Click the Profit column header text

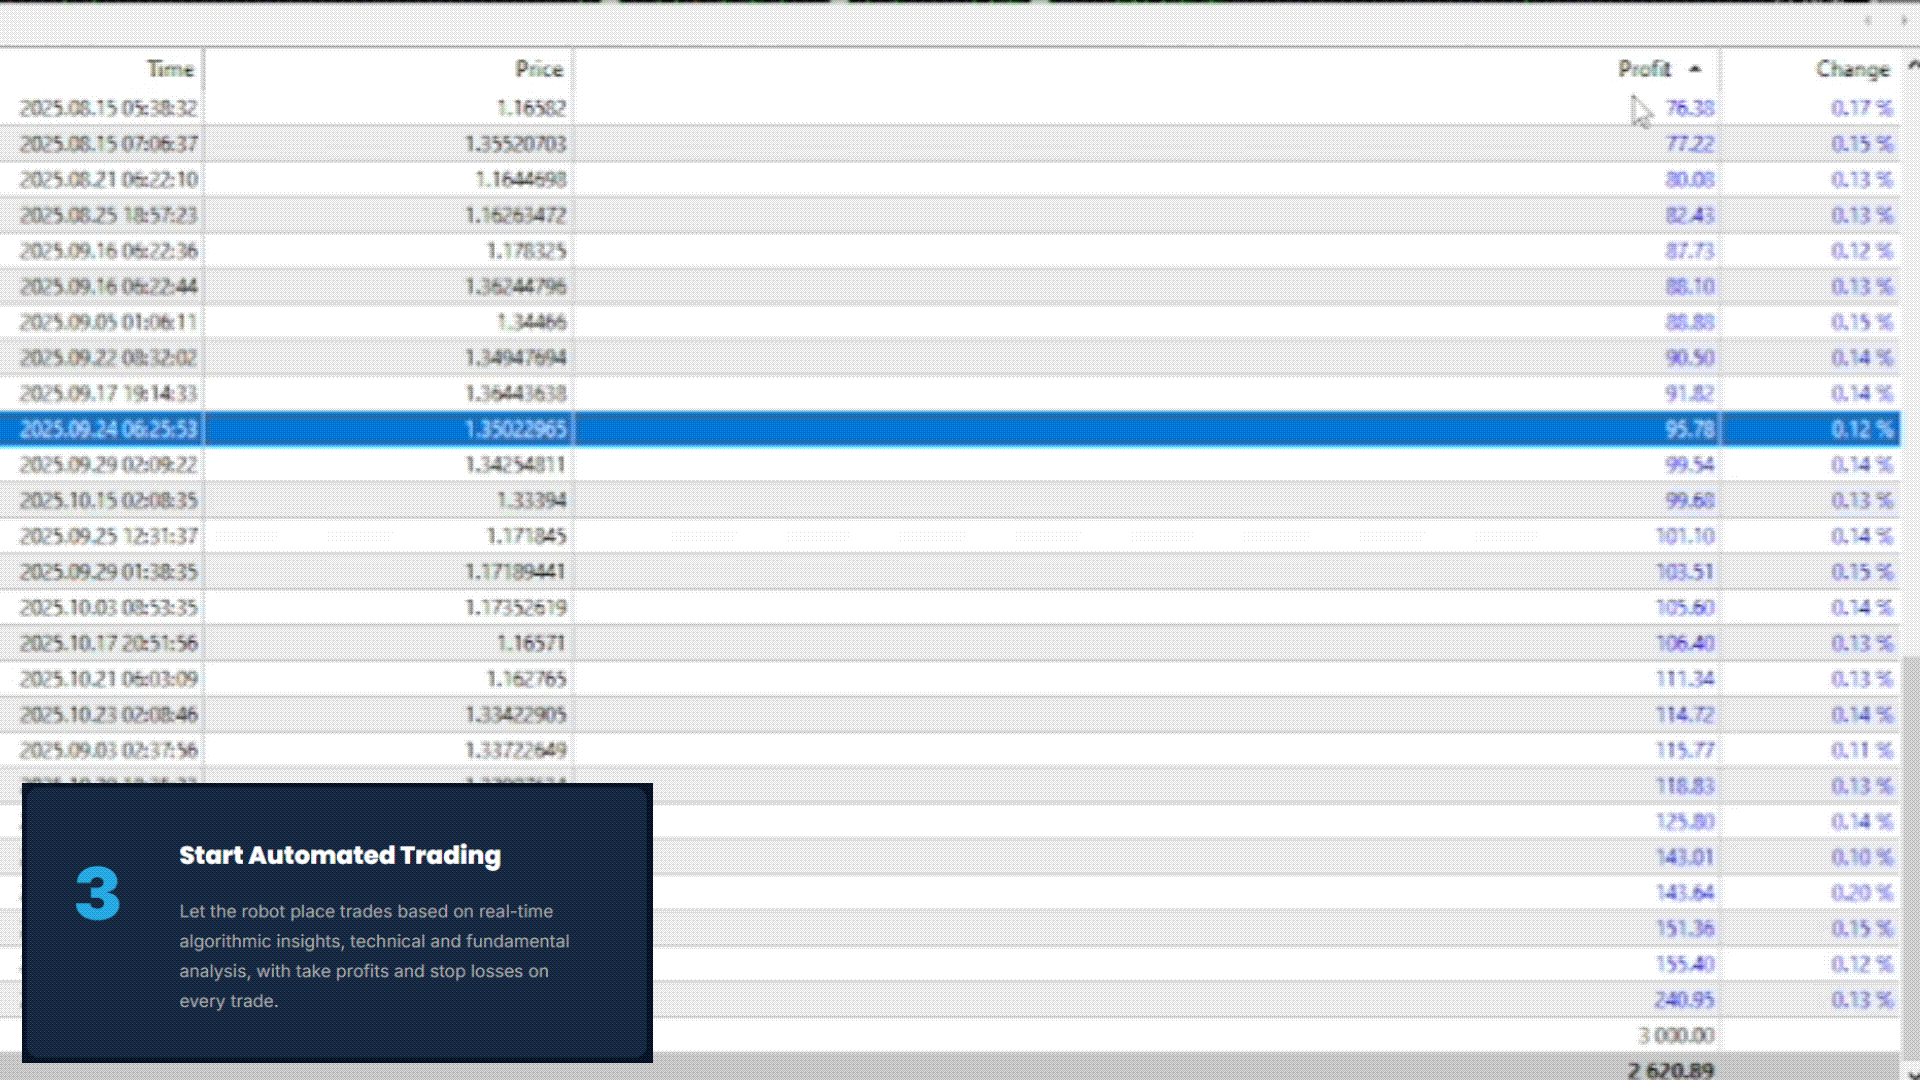(x=1644, y=69)
